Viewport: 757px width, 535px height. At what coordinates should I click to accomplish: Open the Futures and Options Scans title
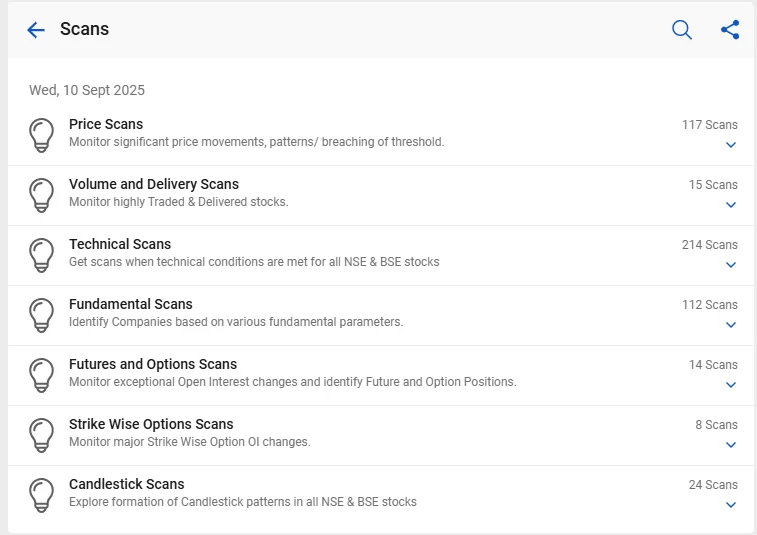tap(153, 364)
